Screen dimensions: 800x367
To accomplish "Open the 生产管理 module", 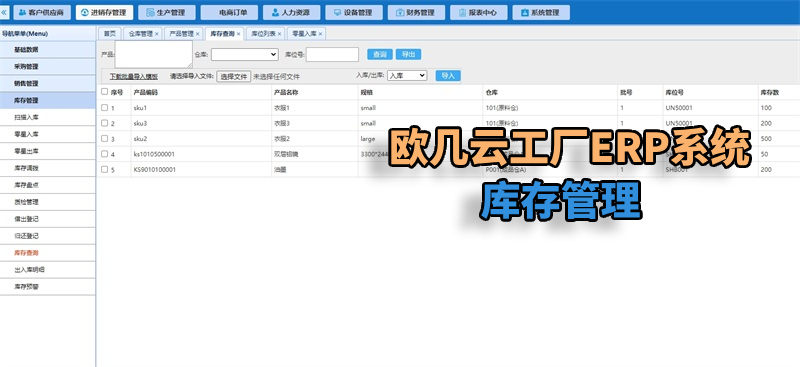I will 167,13.
